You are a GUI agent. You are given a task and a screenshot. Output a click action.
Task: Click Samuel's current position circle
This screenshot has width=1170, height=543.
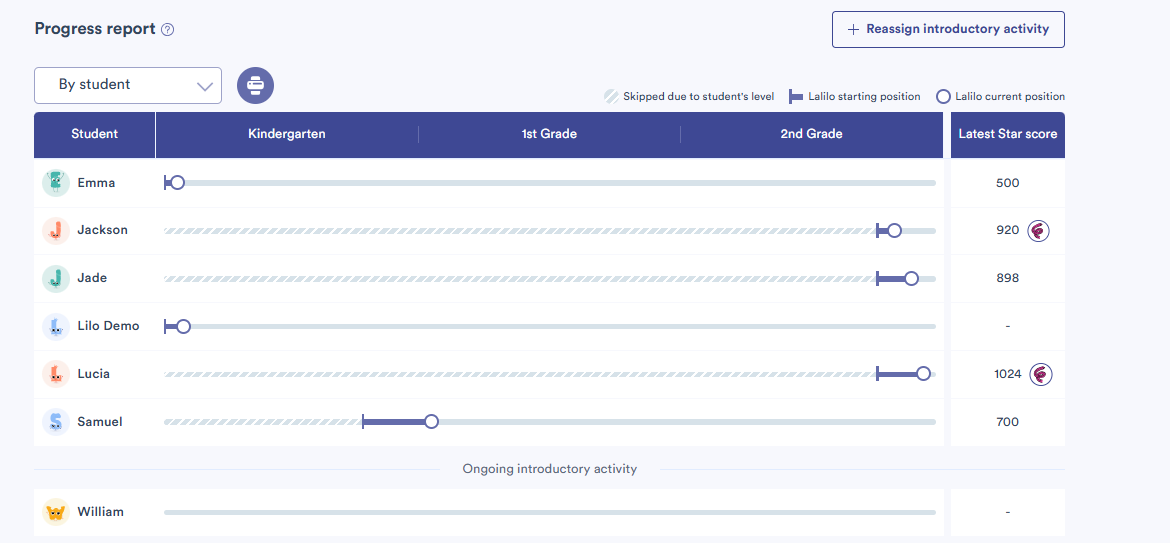(x=431, y=421)
